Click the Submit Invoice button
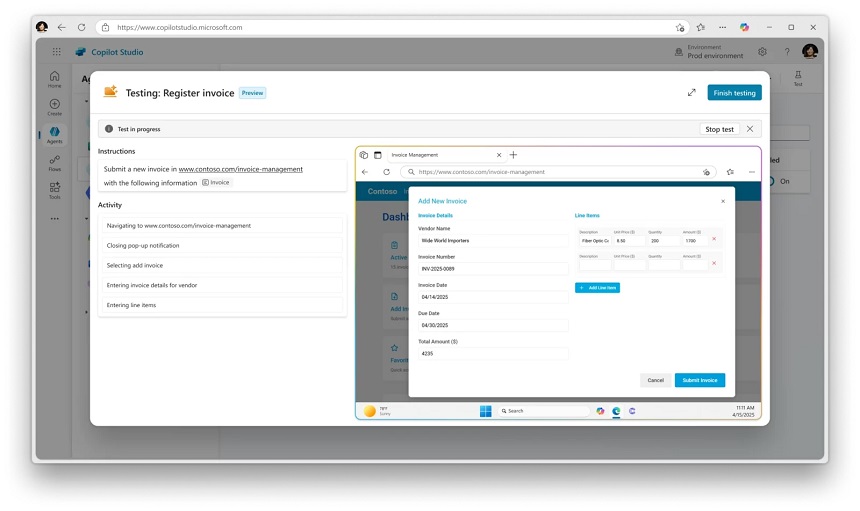 coord(699,380)
